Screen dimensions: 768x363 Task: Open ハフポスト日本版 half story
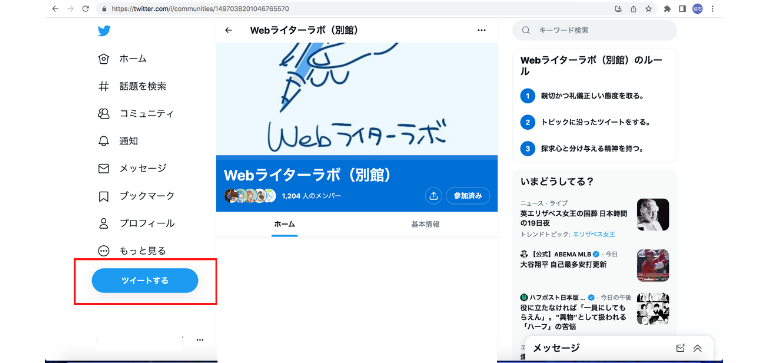(x=574, y=317)
